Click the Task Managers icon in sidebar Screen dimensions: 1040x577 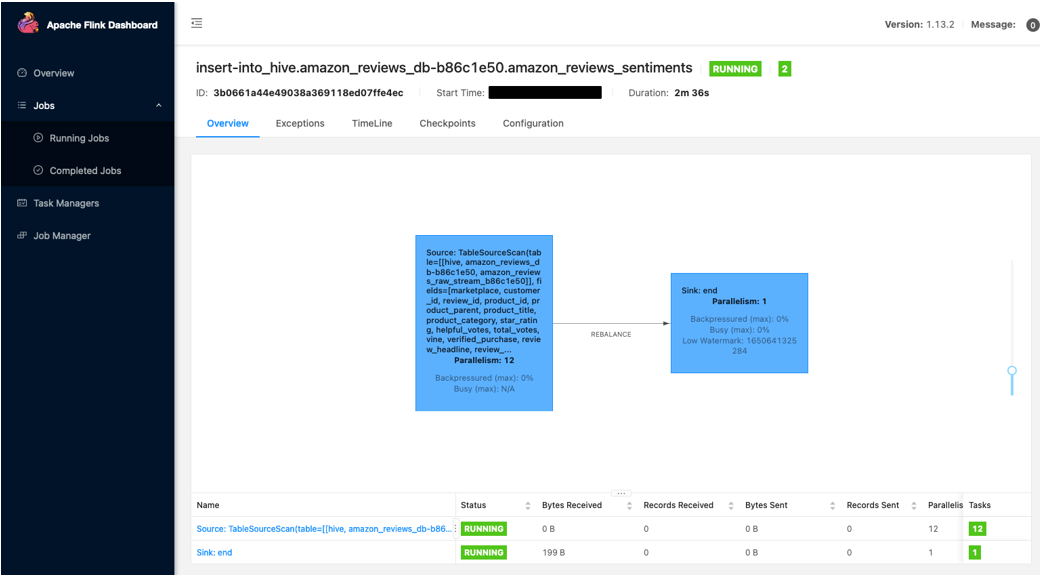point(22,203)
